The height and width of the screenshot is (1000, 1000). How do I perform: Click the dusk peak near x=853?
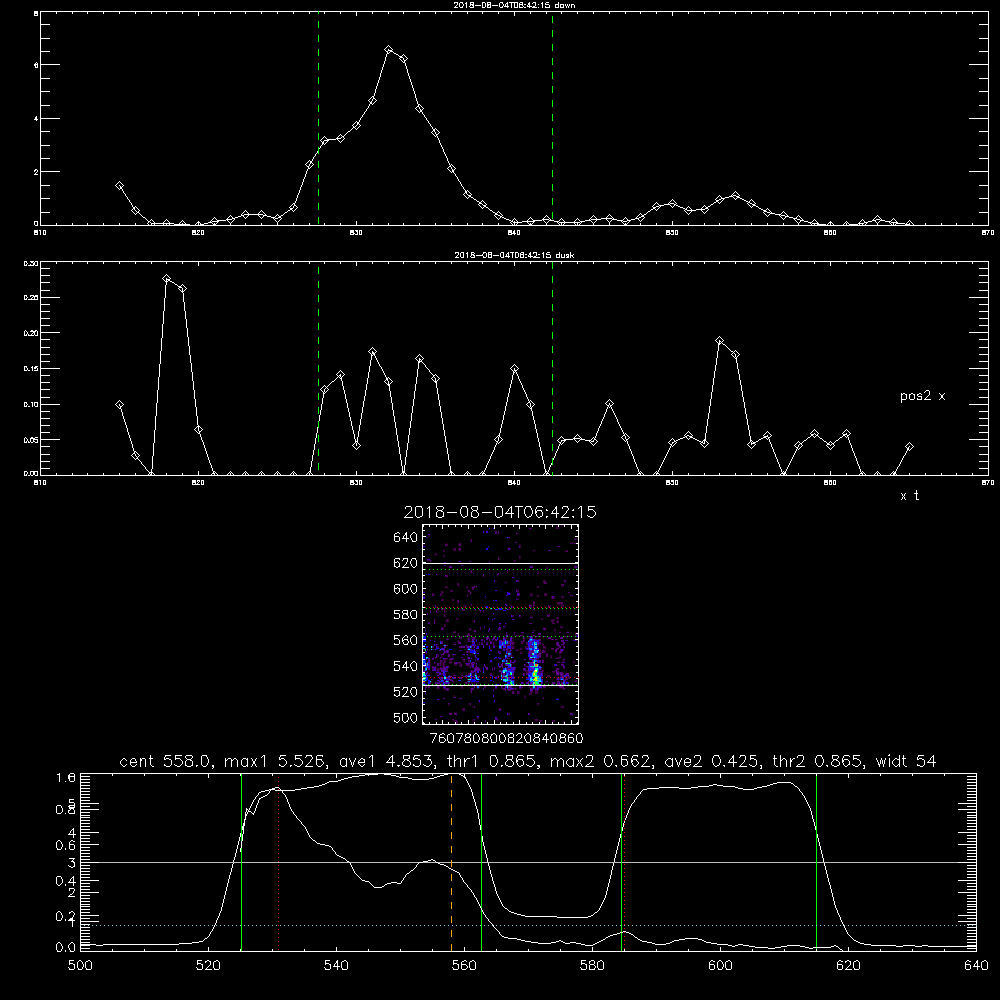pos(719,341)
